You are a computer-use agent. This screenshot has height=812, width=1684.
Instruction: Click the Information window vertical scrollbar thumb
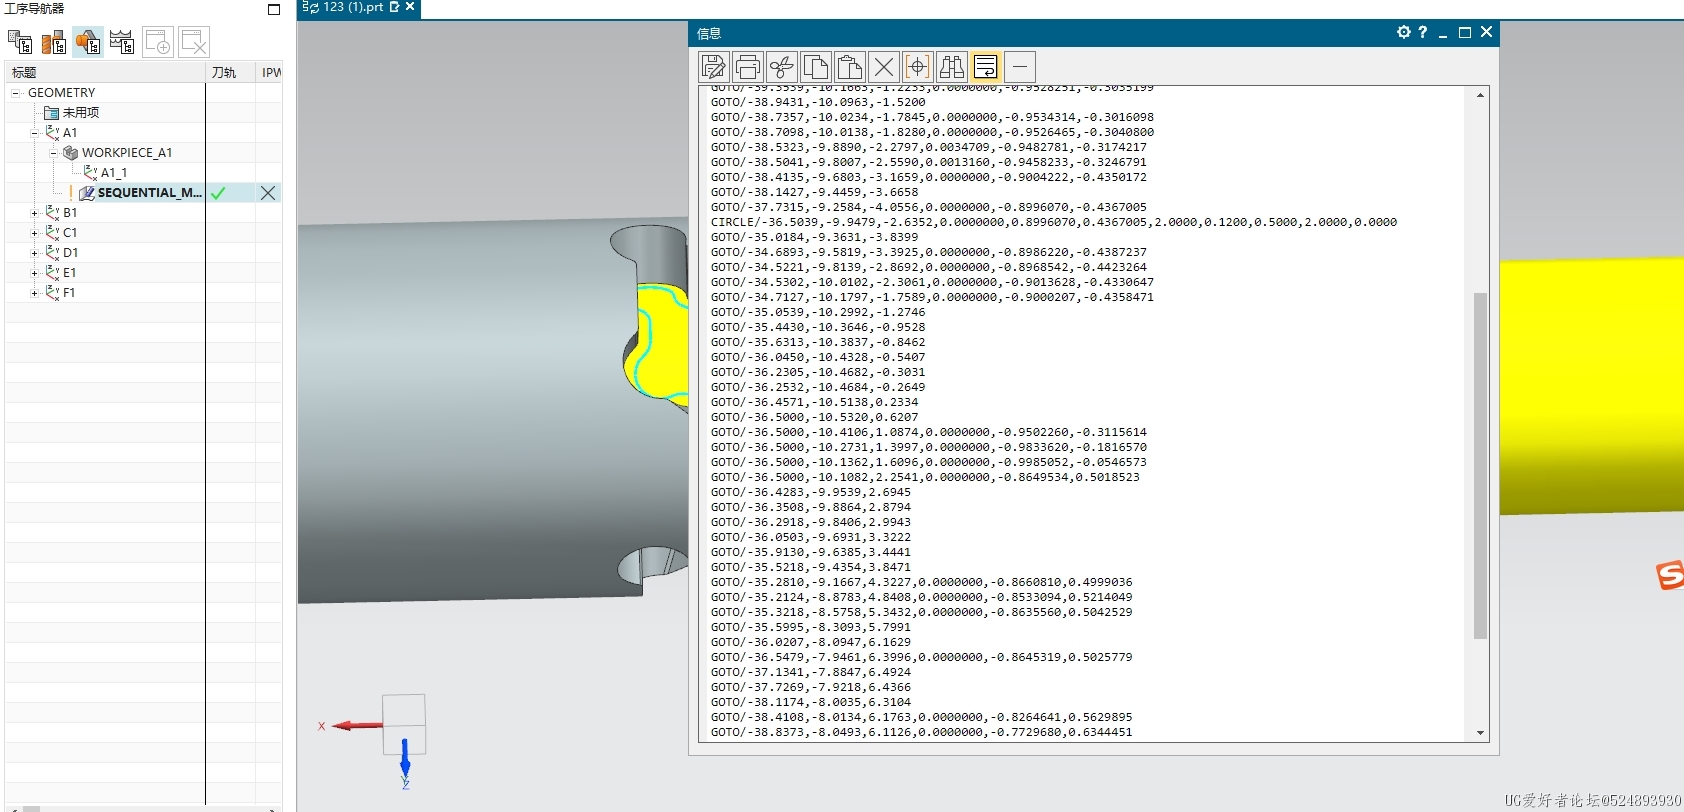click(1480, 465)
